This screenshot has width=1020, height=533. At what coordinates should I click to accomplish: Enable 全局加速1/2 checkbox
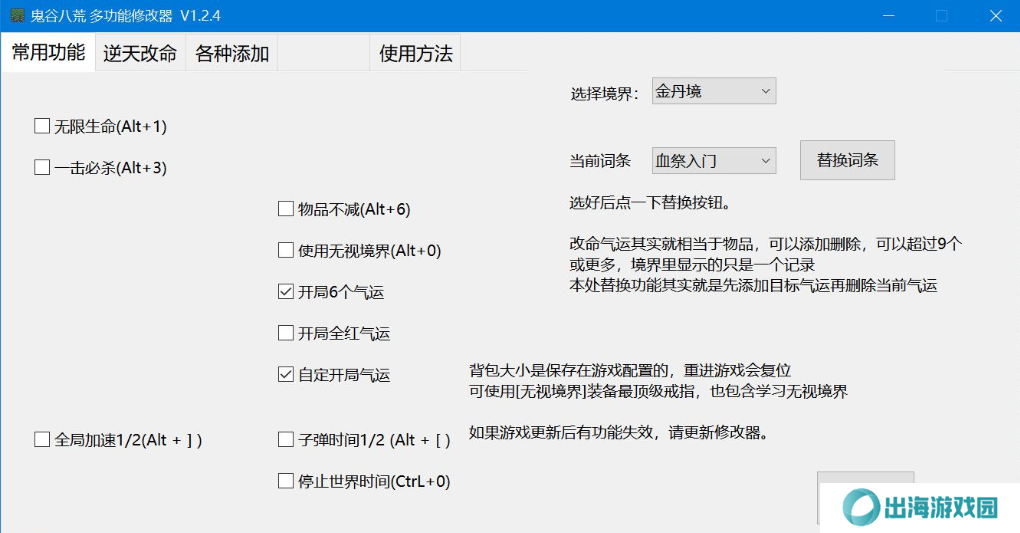pos(42,440)
